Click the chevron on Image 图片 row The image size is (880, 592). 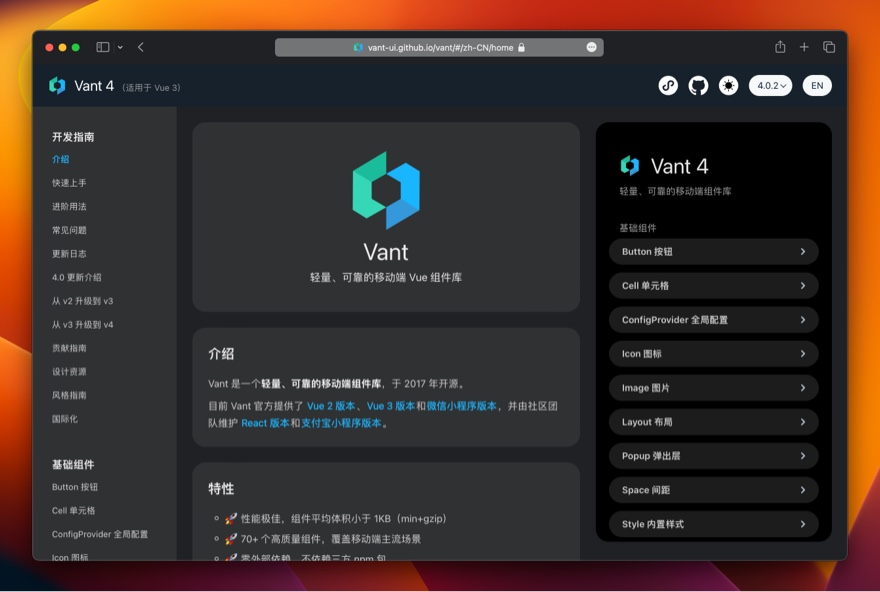[x=803, y=388]
